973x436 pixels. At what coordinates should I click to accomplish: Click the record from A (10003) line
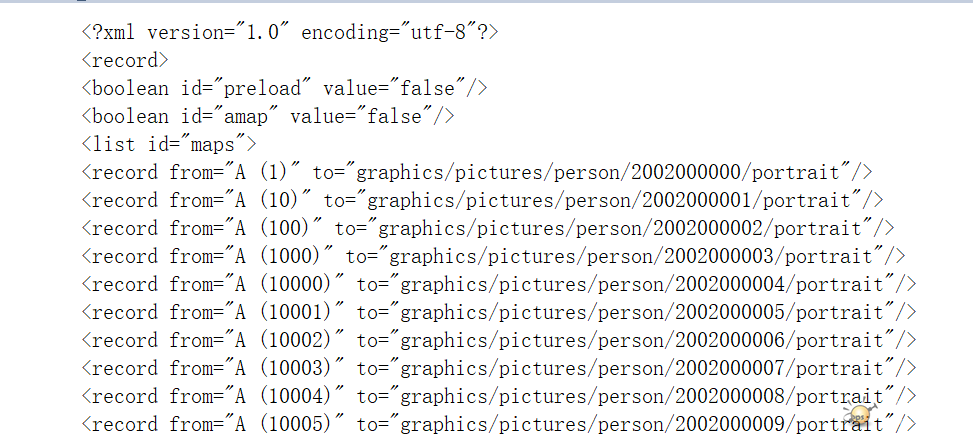pyautogui.click(x=499, y=368)
